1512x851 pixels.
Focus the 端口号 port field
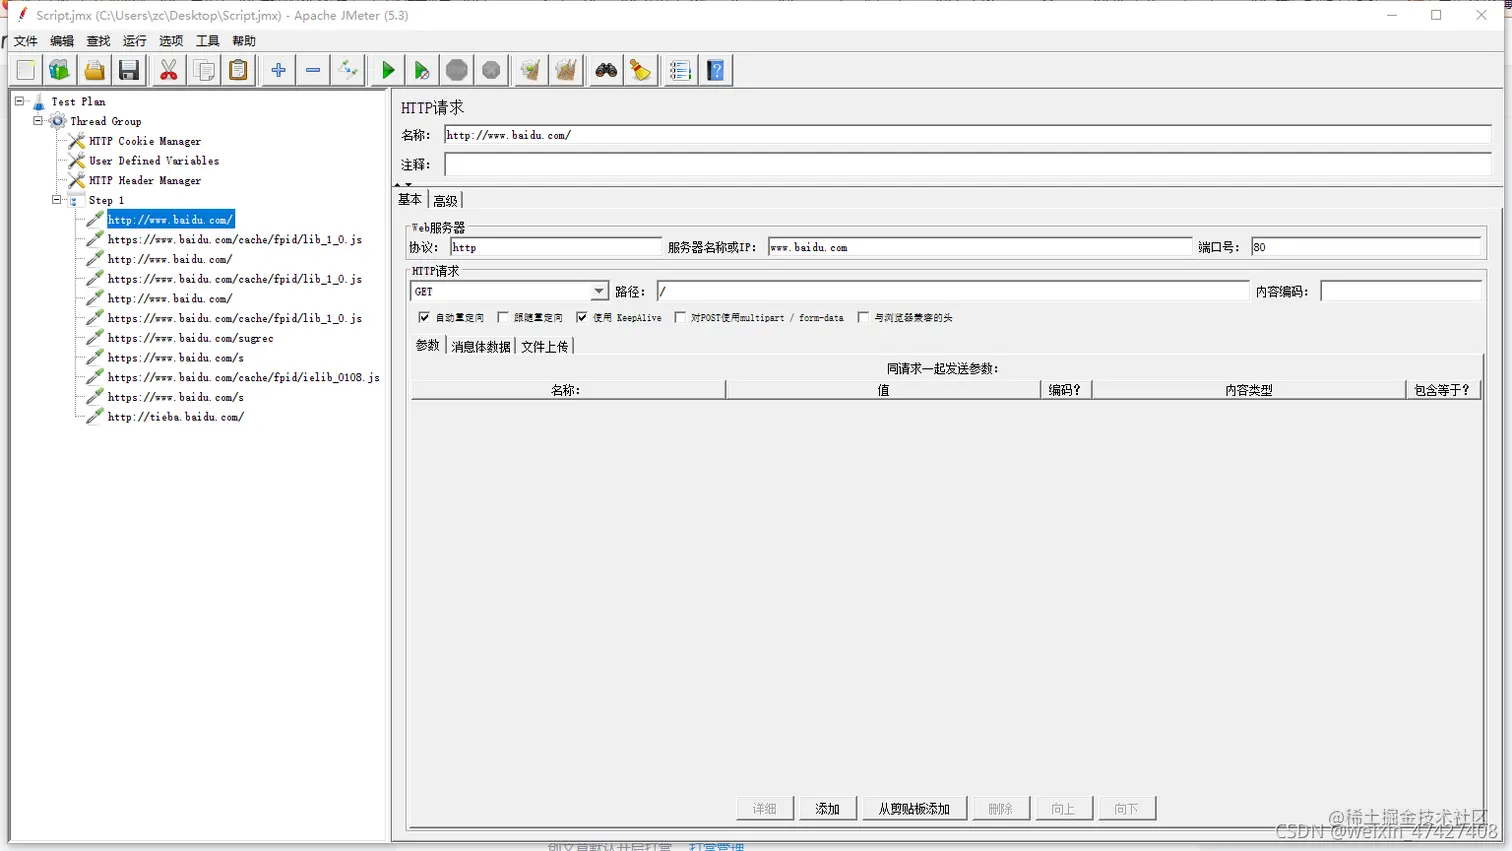pyautogui.click(x=1366, y=247)
